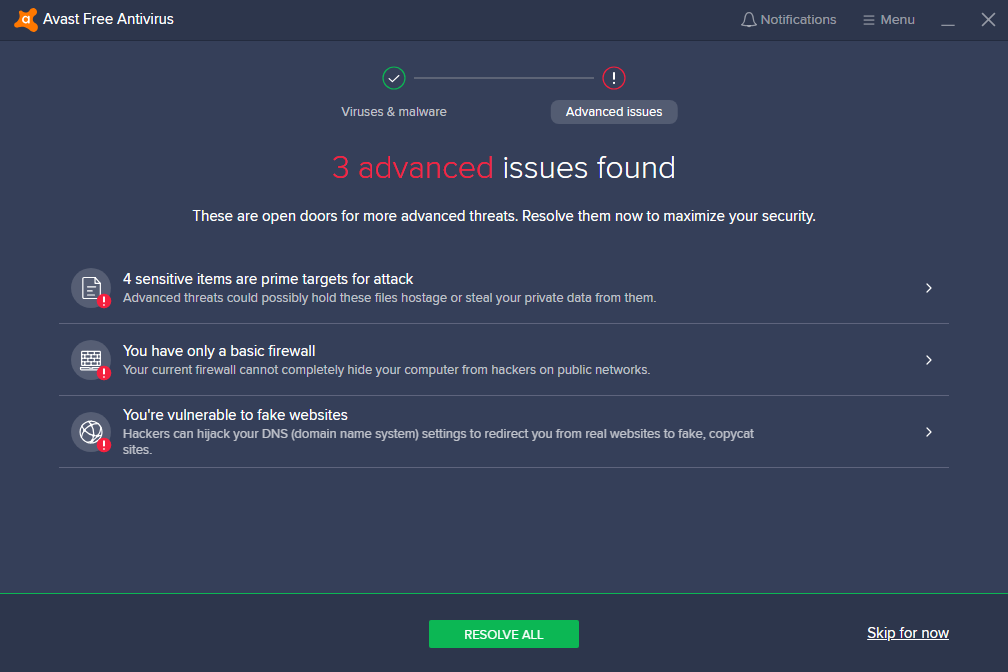The image size is (1008, 672).
Task: Click the 'Advanced threats could possibly hold' description
Action: click(390, 298)
